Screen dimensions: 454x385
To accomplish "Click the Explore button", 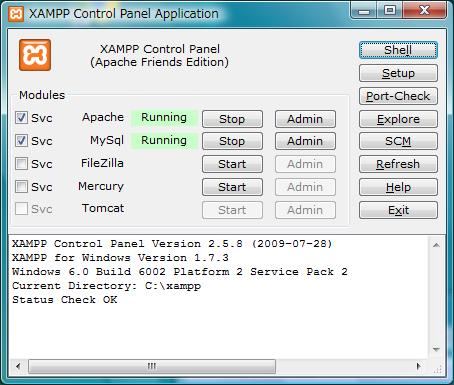I will point(398,119).
